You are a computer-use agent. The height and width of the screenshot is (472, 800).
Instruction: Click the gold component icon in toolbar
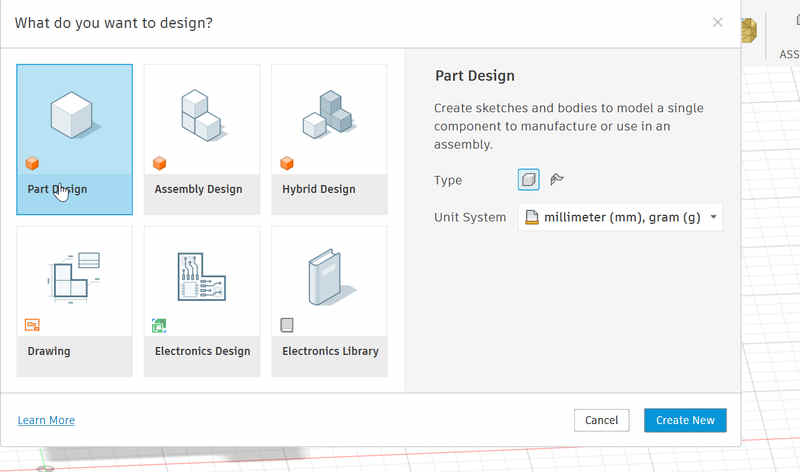coord(747,30)
